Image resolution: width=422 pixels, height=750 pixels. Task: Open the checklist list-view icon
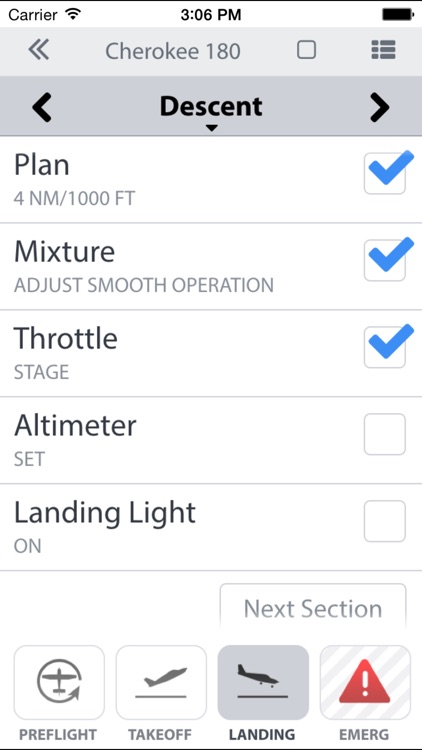(x=383, y=50)
